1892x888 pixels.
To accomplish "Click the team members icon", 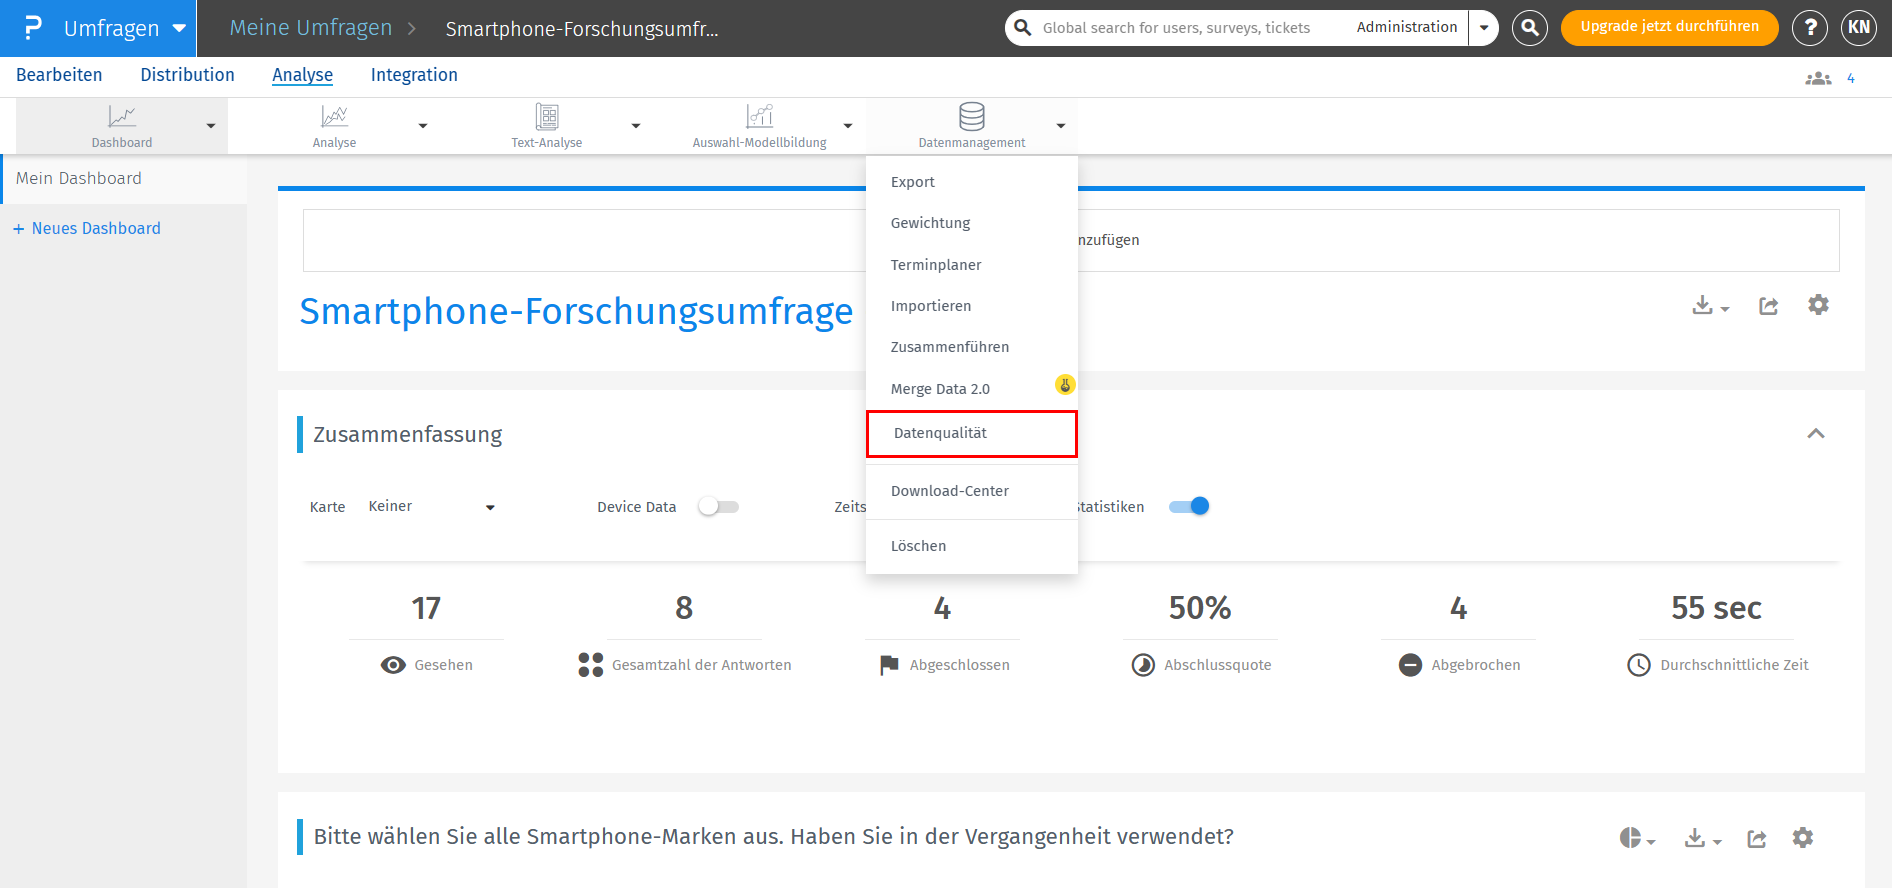I will pos(1818,78).
